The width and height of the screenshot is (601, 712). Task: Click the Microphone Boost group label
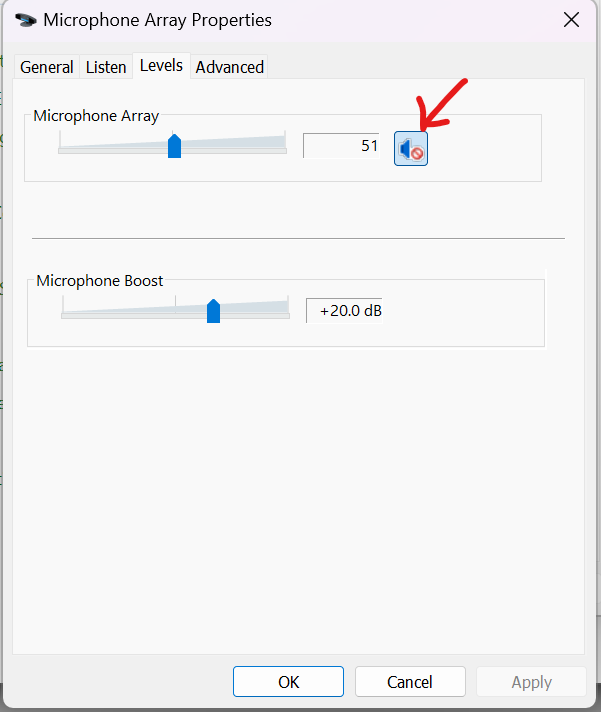pyautogui.click(x=100, y=281)
